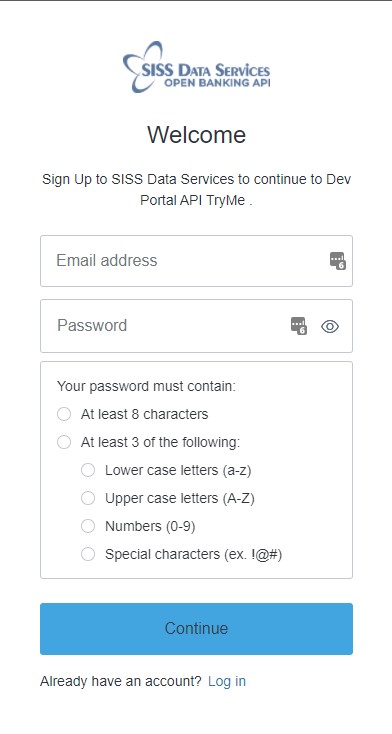Click the 'Special characters (ex. !@#)' label
The height and width of the screenshot is (734, 392).
click(193, 555)
